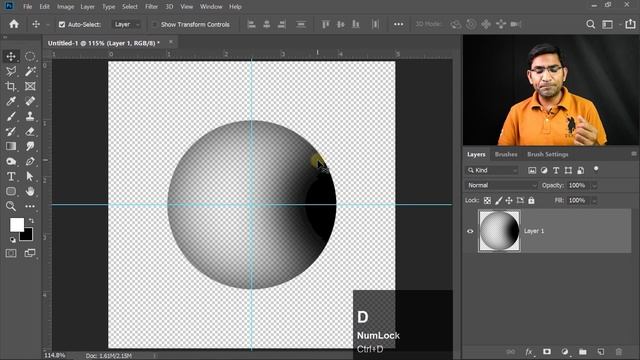Click the Home icon in options bar
Viewport: 640px width, 360px height.
point(14,24)
